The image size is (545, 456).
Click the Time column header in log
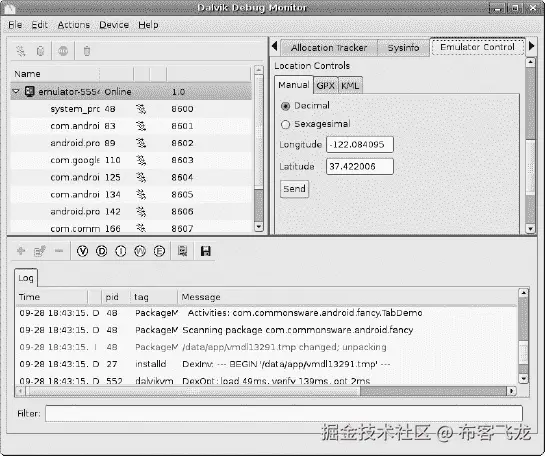52,297
